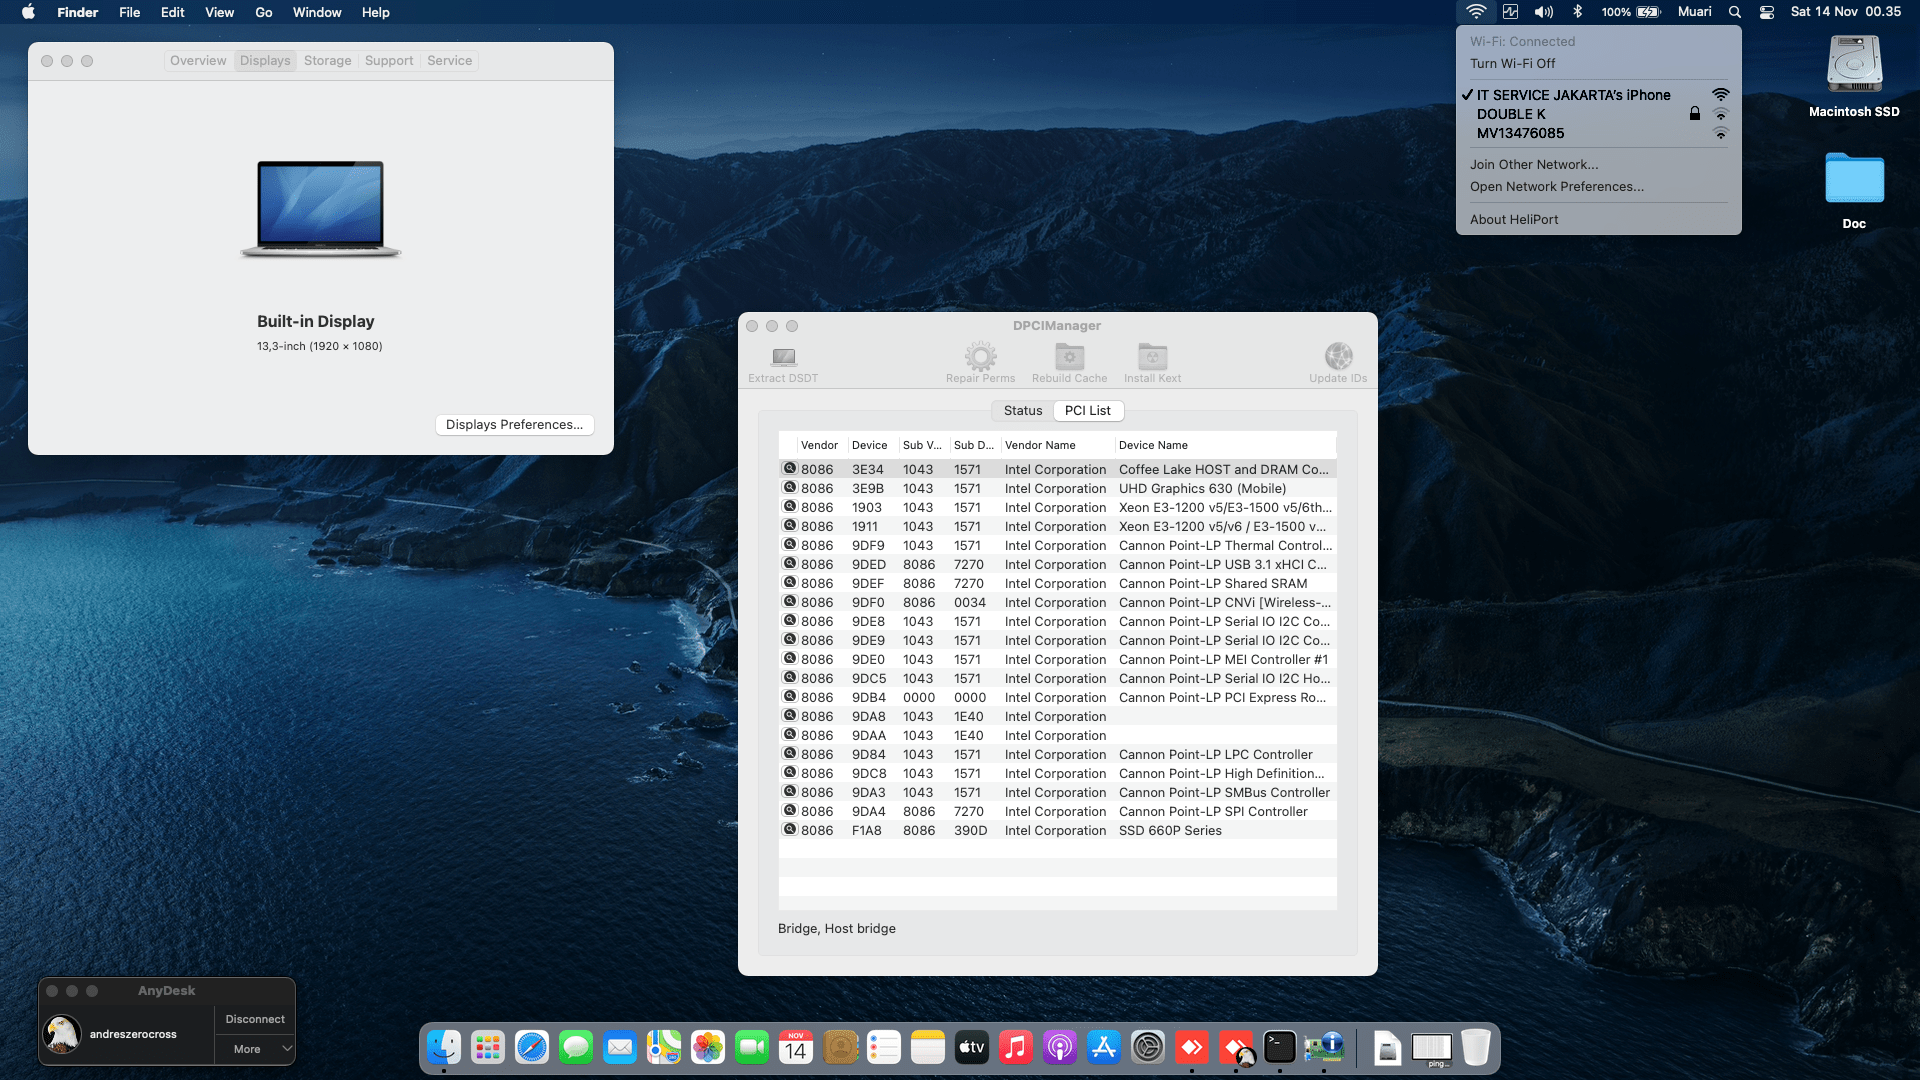Switch to Status segment in DPCIManager
This screenshot has height=1080, width=1920.
pyautogui.click(x=1022, y=411)
